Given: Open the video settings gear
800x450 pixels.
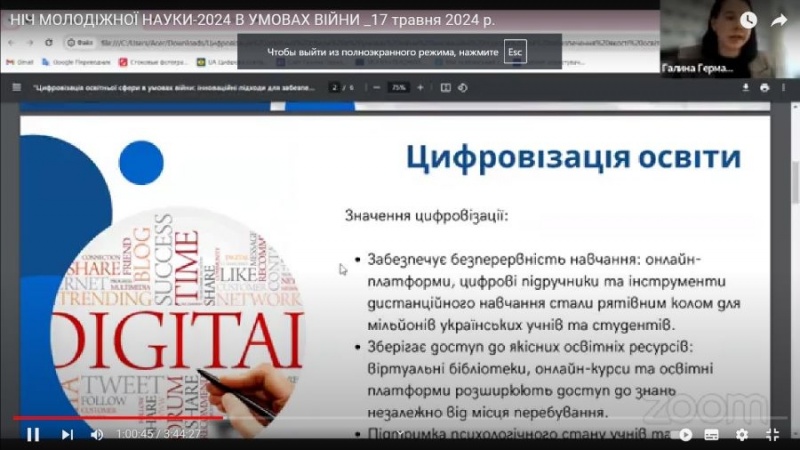Looking at the screenshot, I should pyautogui.click(x=742, y=435).
